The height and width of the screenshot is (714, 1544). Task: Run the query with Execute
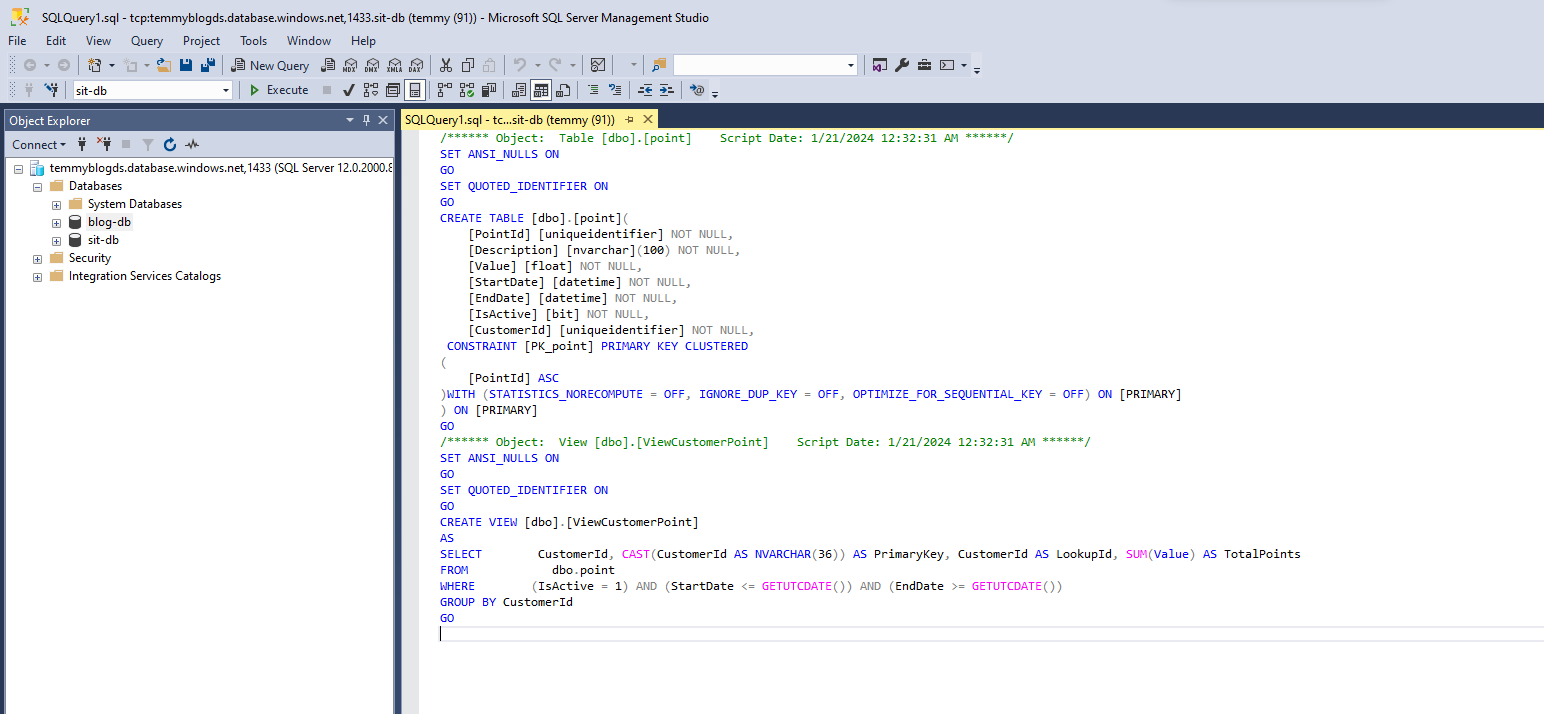coord(278,90)
